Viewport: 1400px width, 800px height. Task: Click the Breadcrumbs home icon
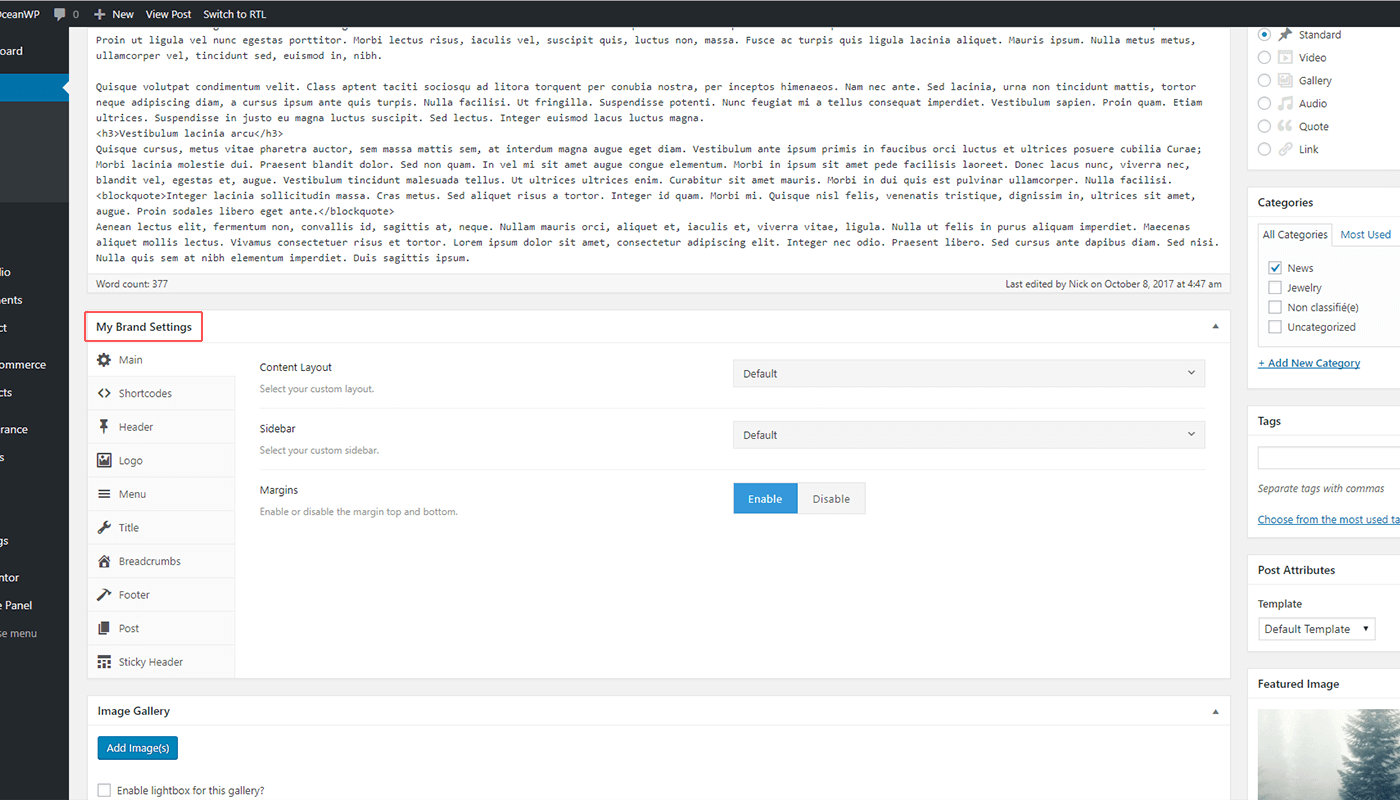click(104, 562)
